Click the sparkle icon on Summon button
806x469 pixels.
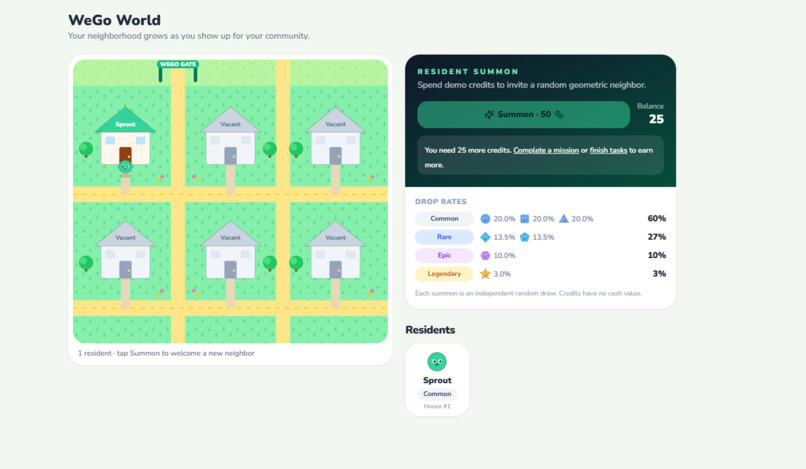click(x=489, y=114)
